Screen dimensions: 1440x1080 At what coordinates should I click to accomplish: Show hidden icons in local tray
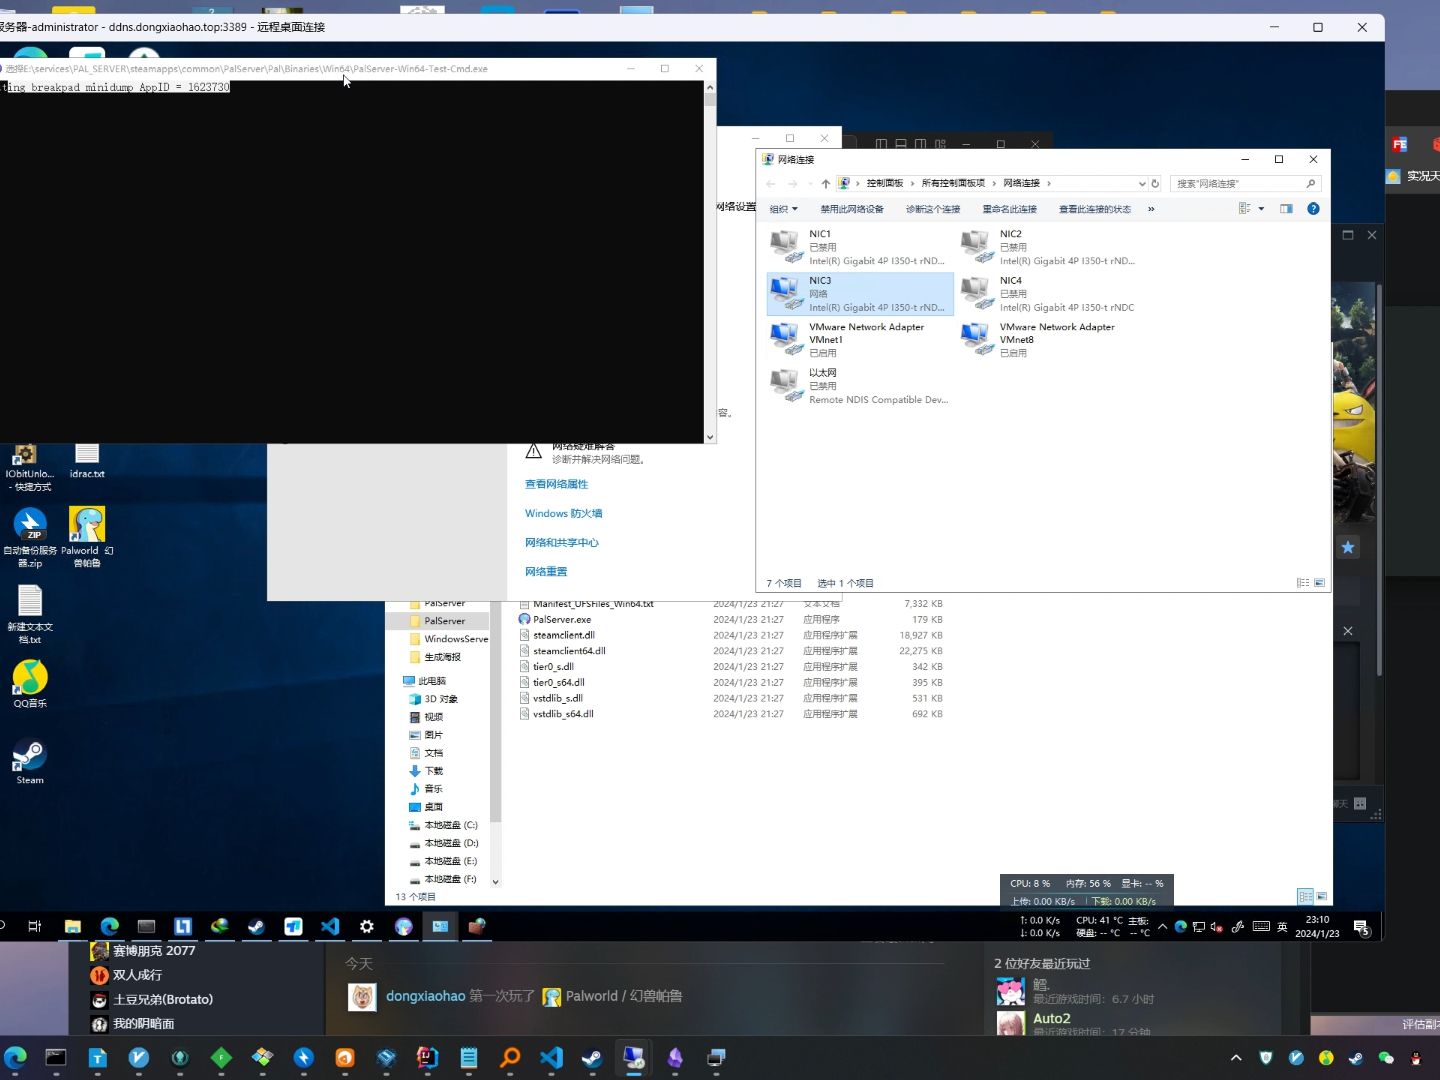point(1236,1058)
